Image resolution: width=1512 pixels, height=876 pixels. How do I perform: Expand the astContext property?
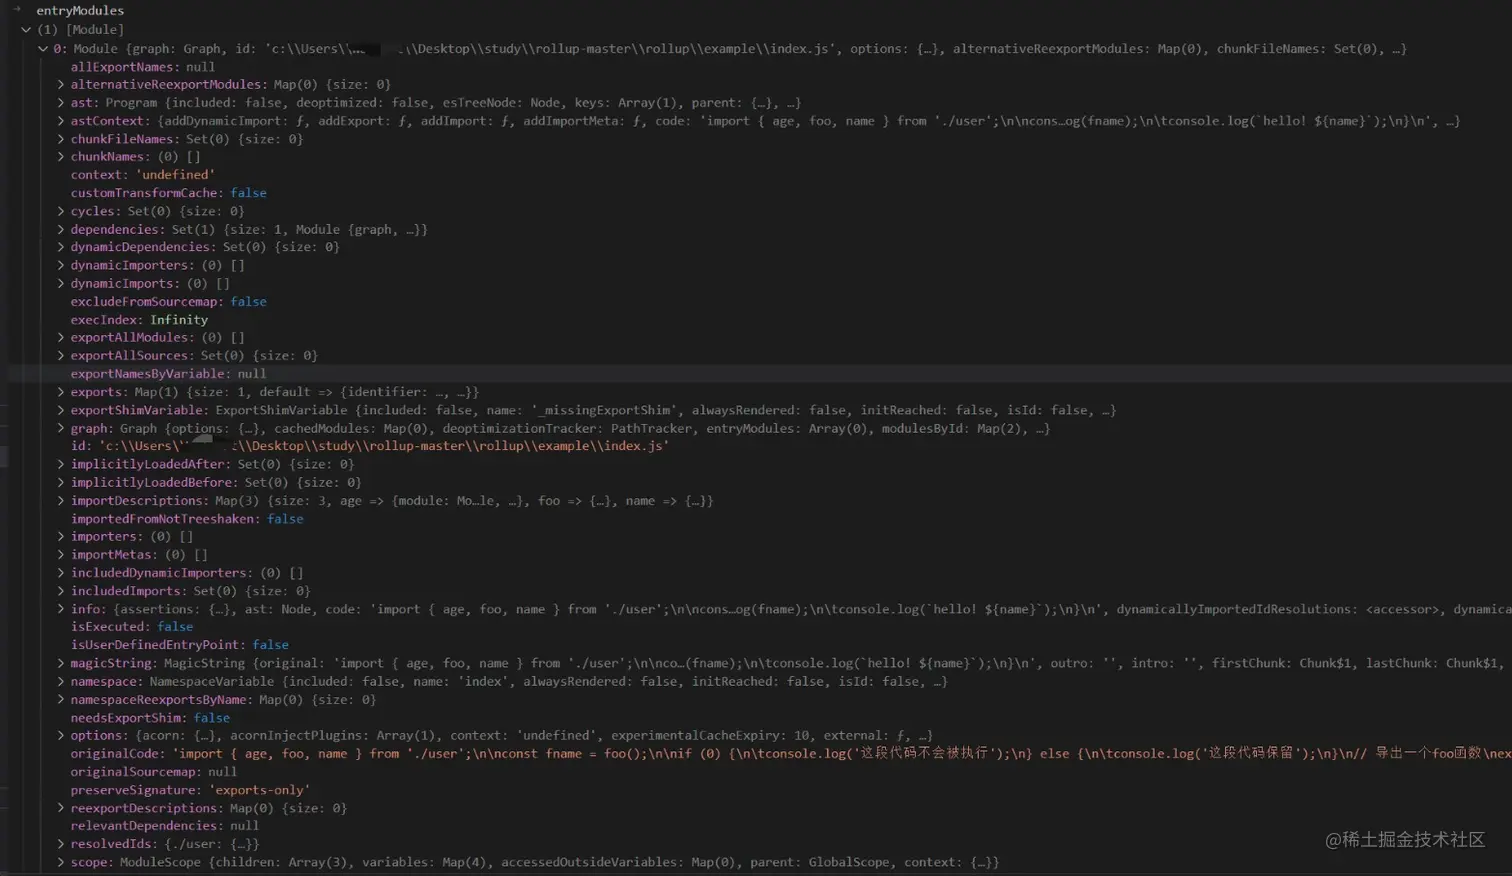coord(61,120)
